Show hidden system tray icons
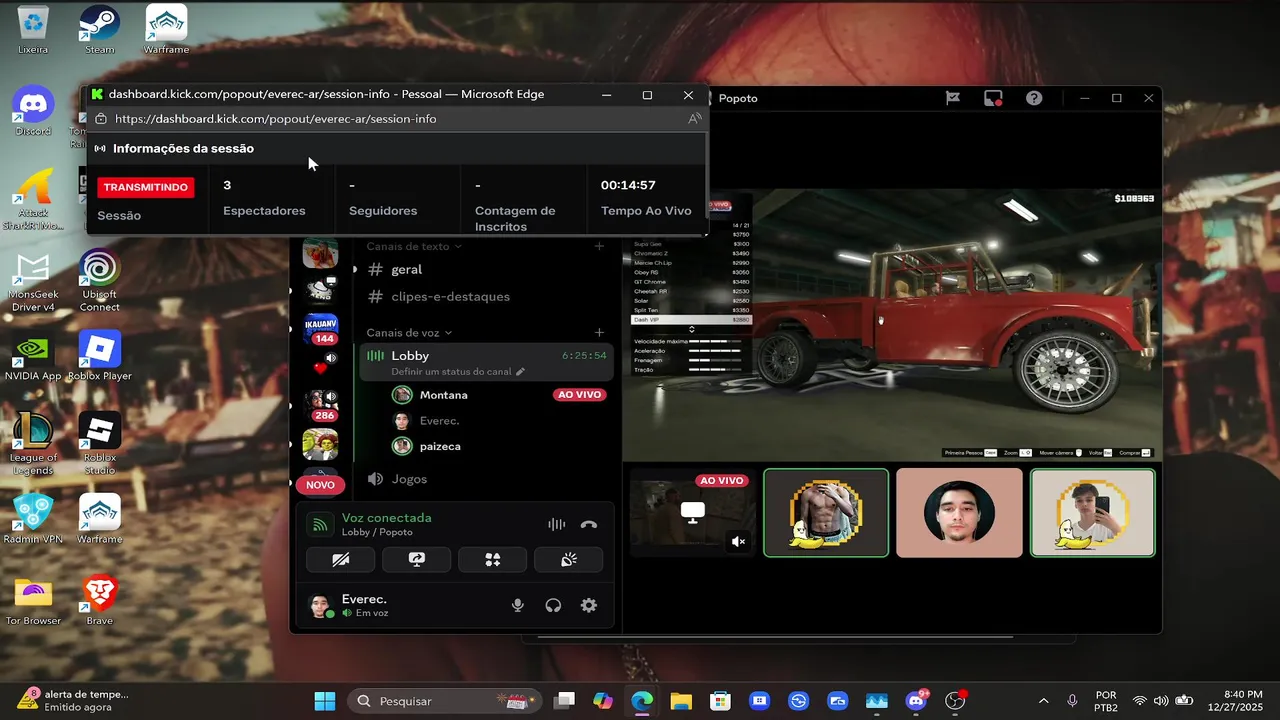The height and width of the screenshot is (720, 1280). tap(1044, 701)
